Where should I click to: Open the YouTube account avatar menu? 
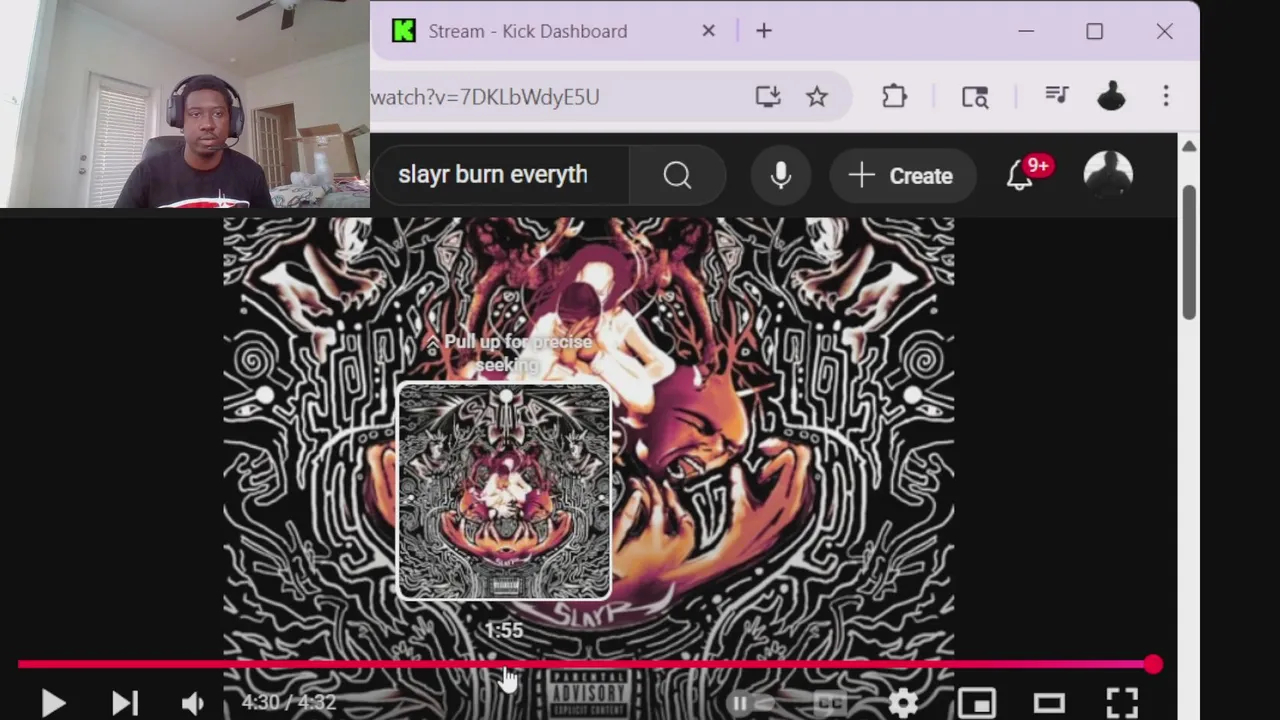tap(1108, 175)
